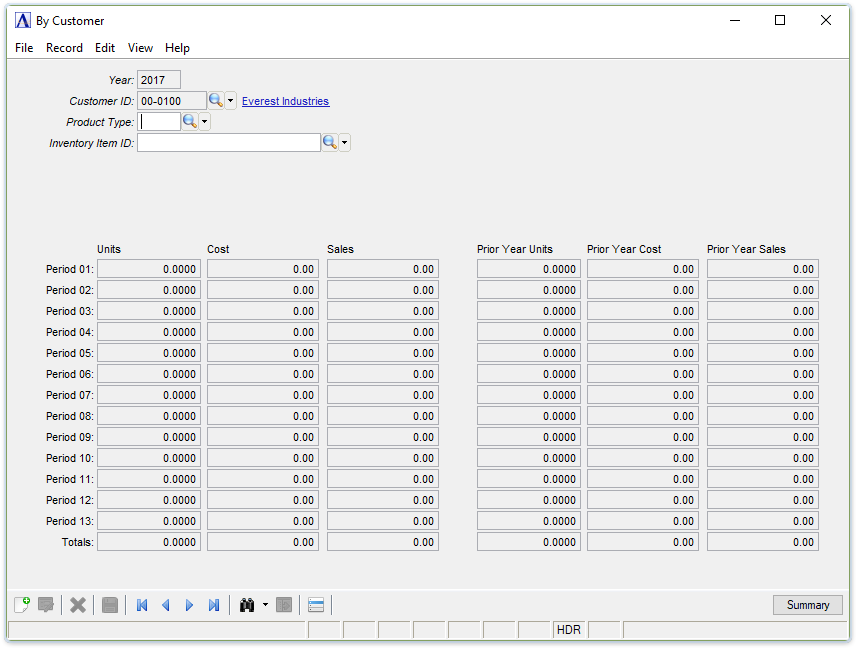Viewport: 860px width, 651px height.
Task: Click the Summary button
Action: point(807,605)
